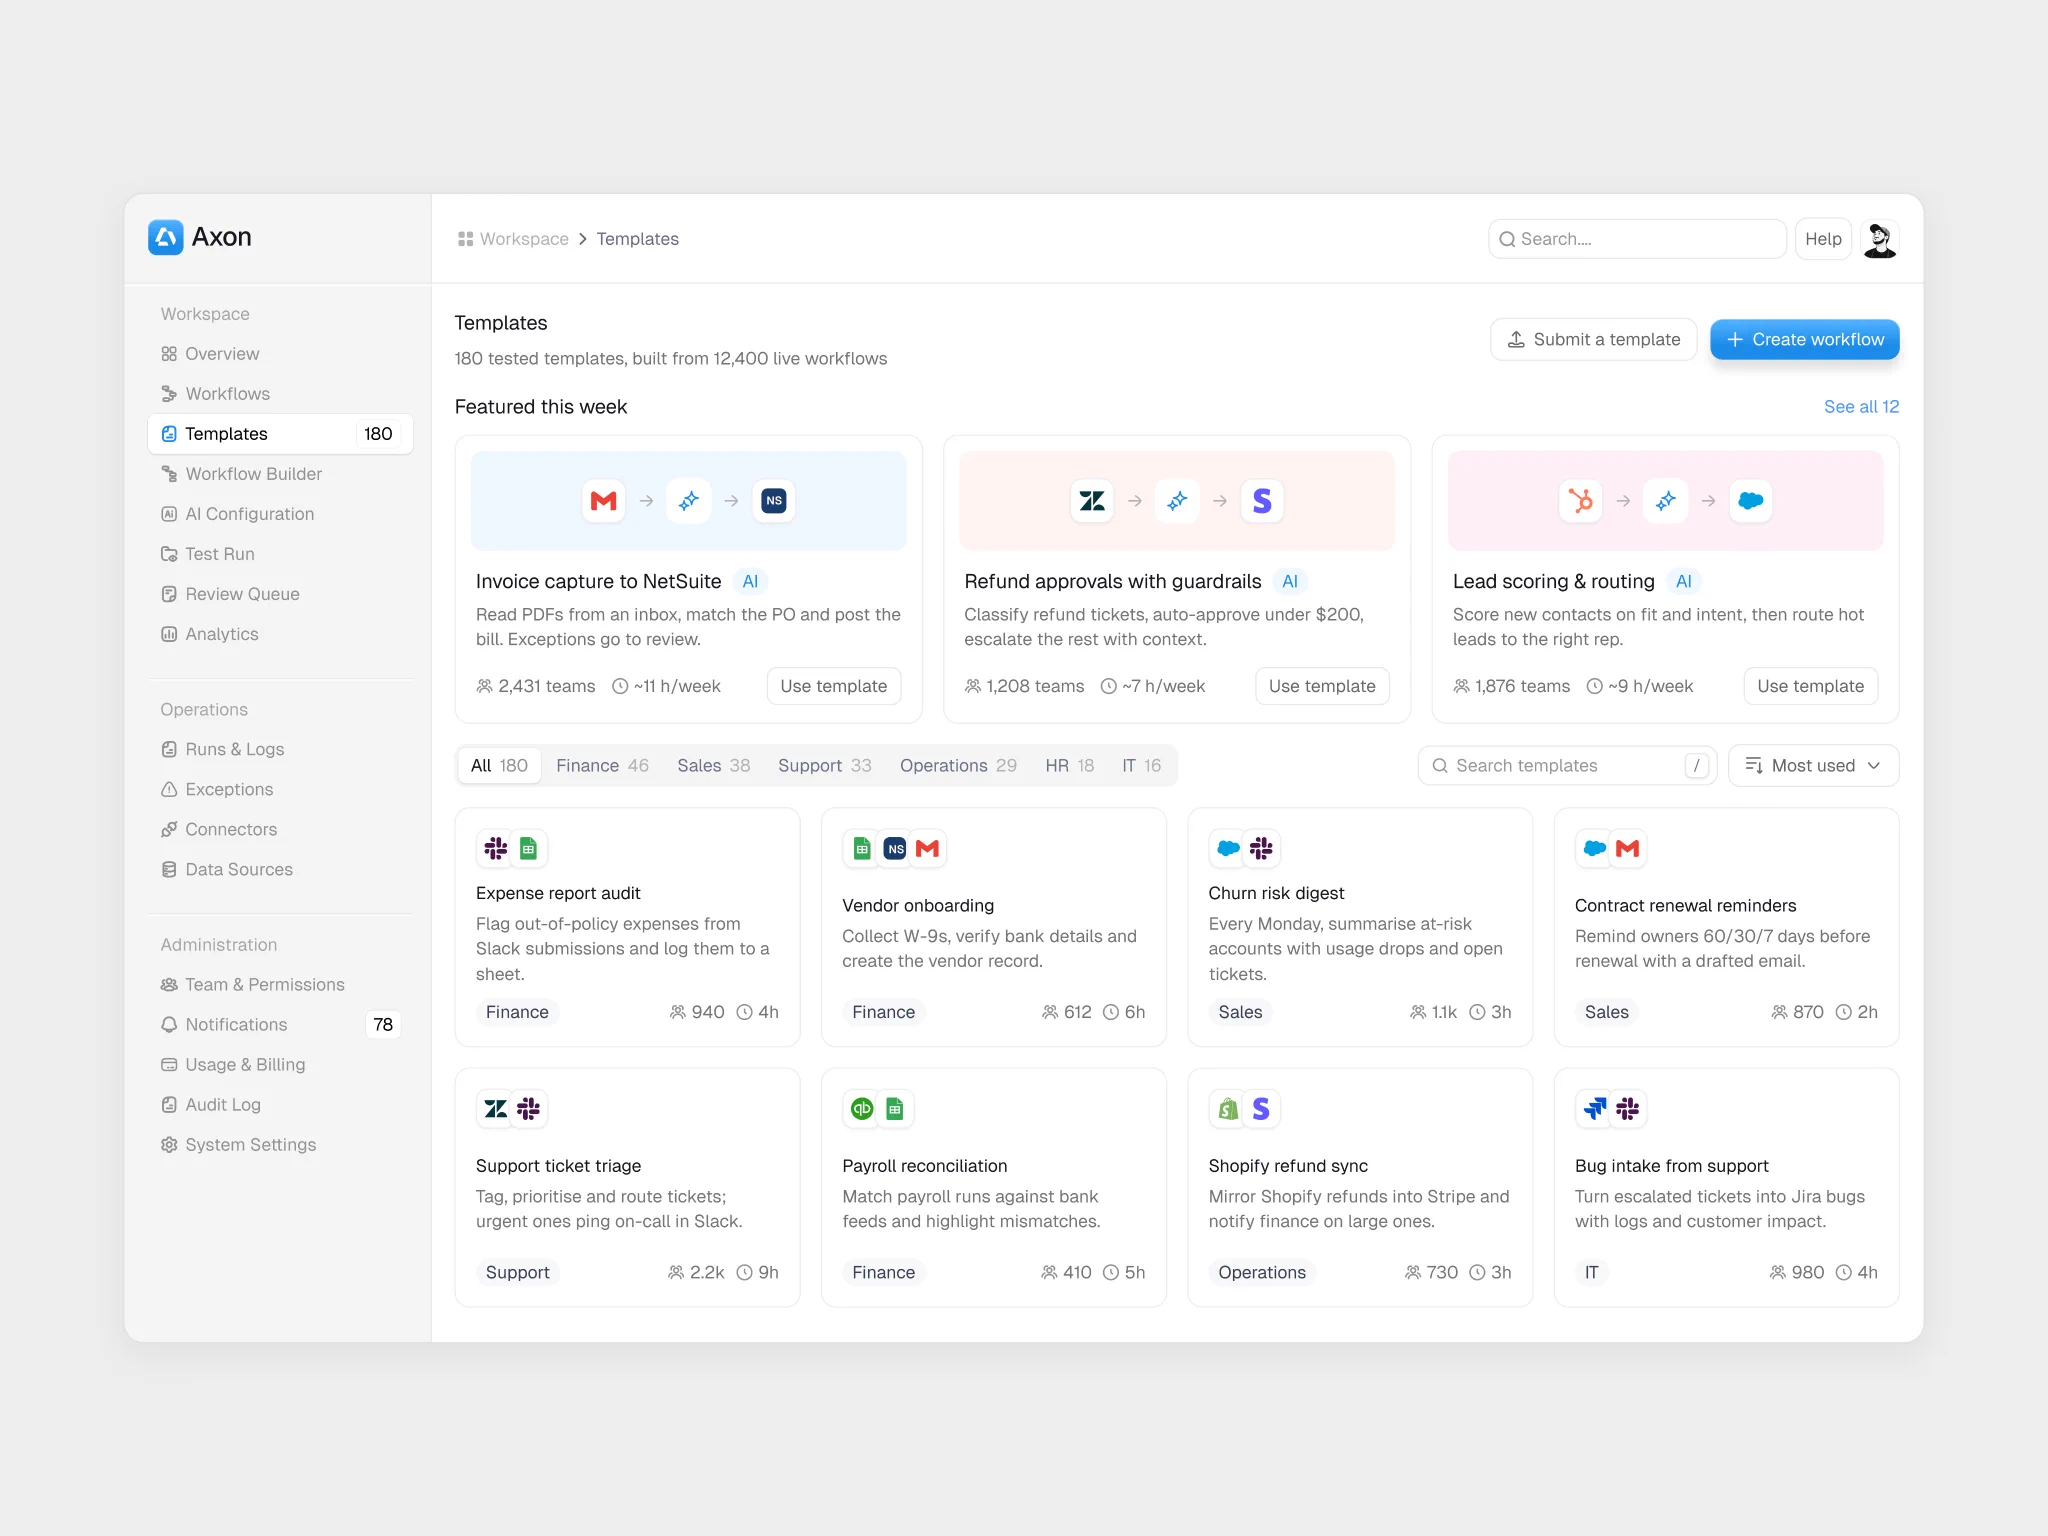Open the Churn risk digest card title
The image size is (2048, 1536).
click(x=1276, y=893)
